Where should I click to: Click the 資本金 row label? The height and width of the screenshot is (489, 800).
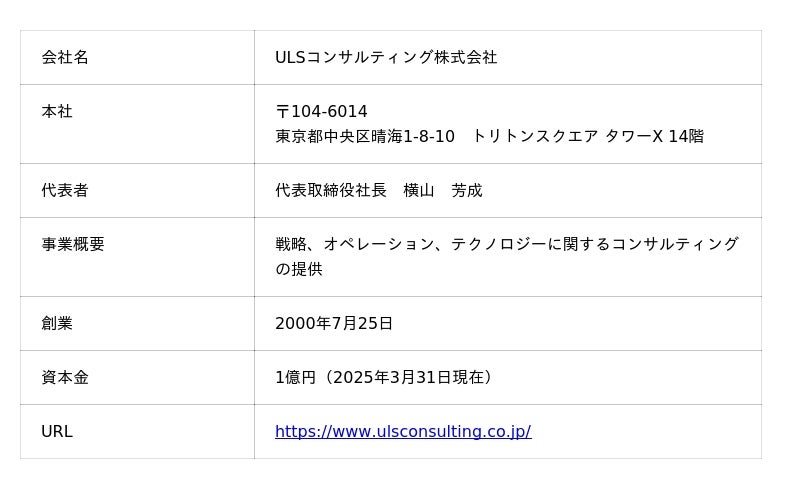[65, 378]
